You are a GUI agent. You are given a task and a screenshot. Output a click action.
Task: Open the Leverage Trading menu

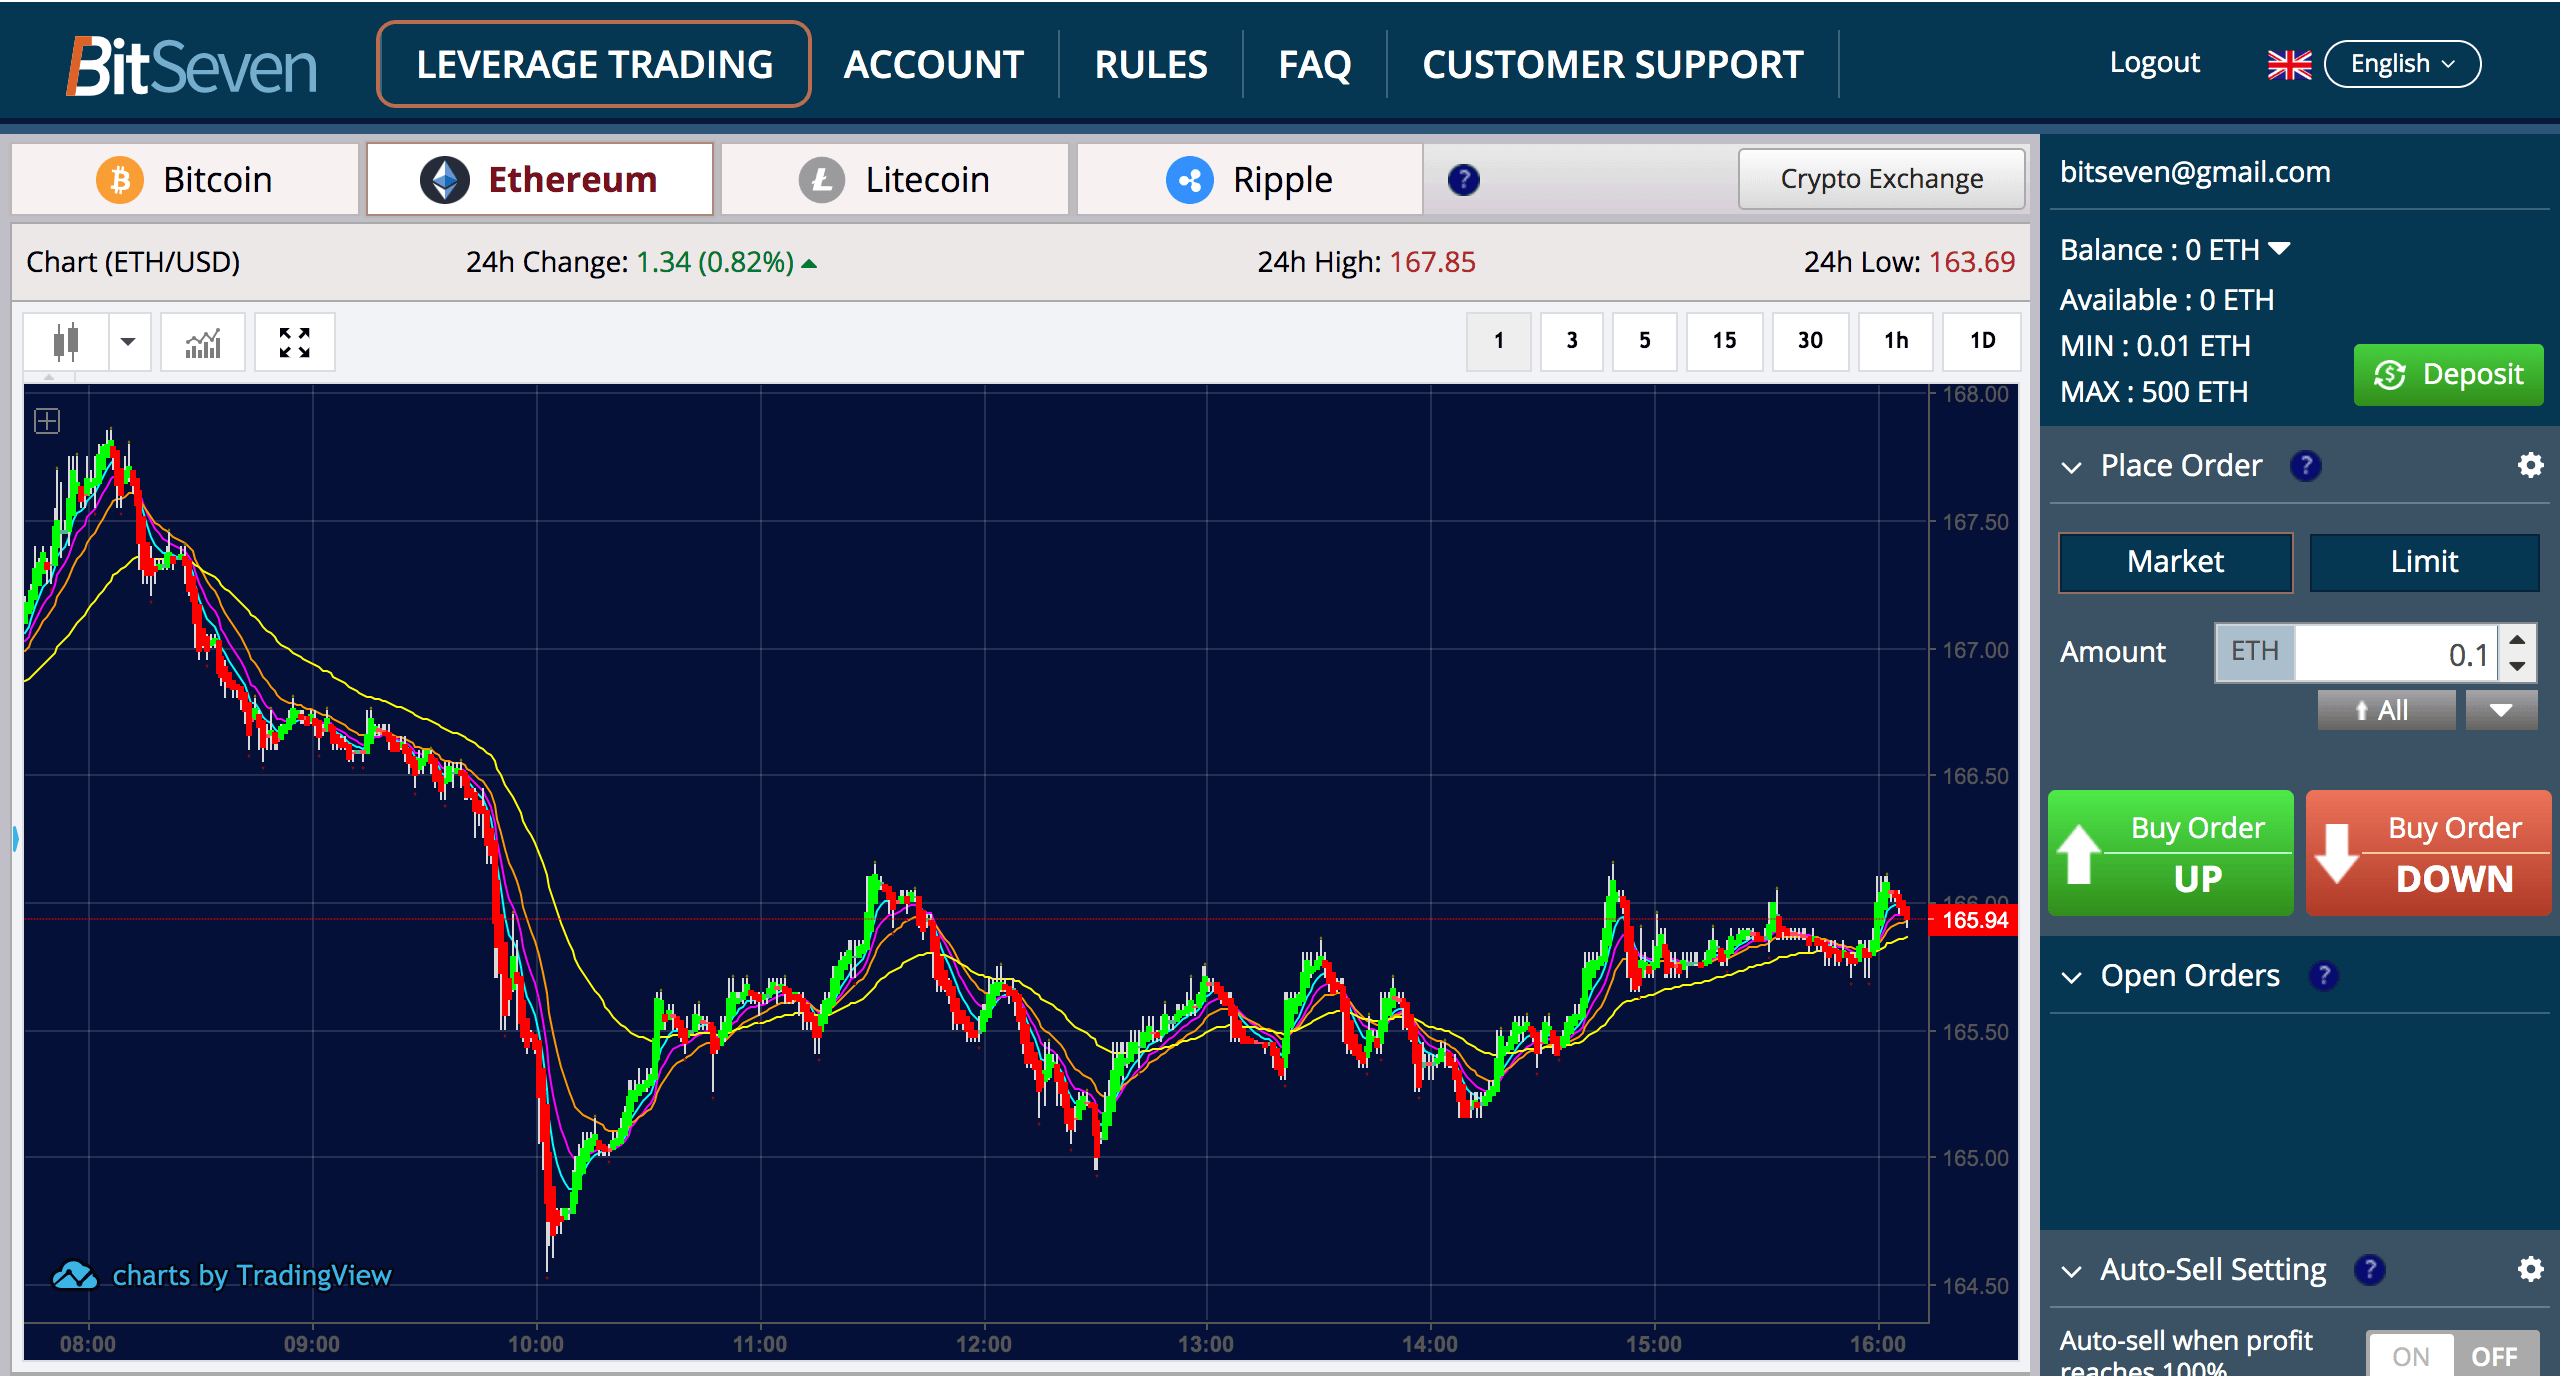pos(594,64)
